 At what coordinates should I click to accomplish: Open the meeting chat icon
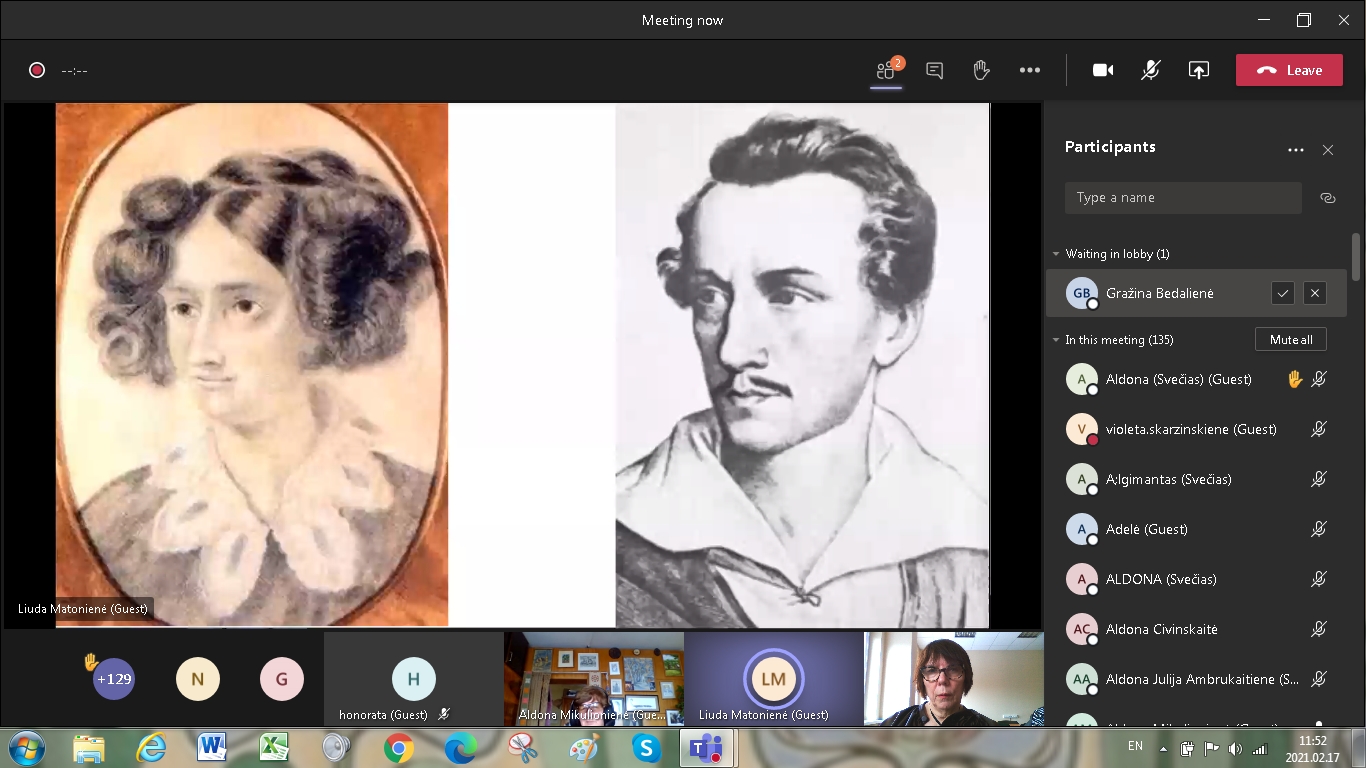click(x=934, y=70)
